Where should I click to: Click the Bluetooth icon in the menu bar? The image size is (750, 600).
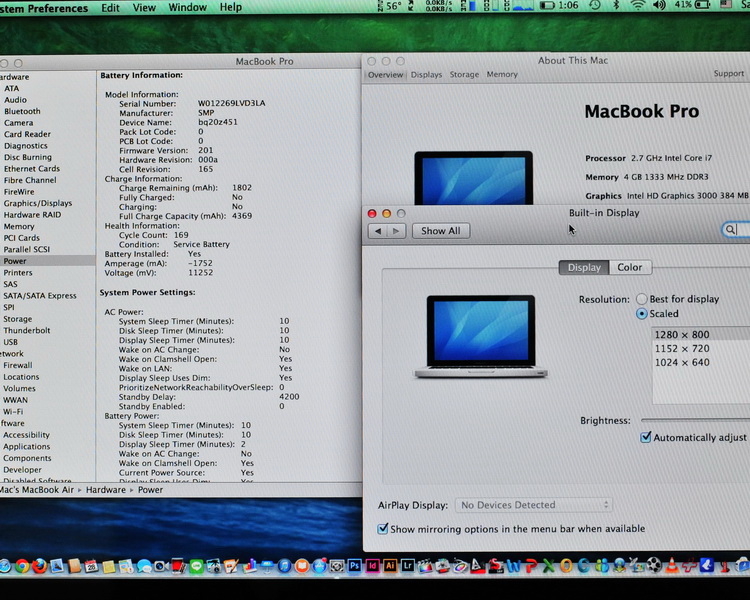click(x=617, y=6)
